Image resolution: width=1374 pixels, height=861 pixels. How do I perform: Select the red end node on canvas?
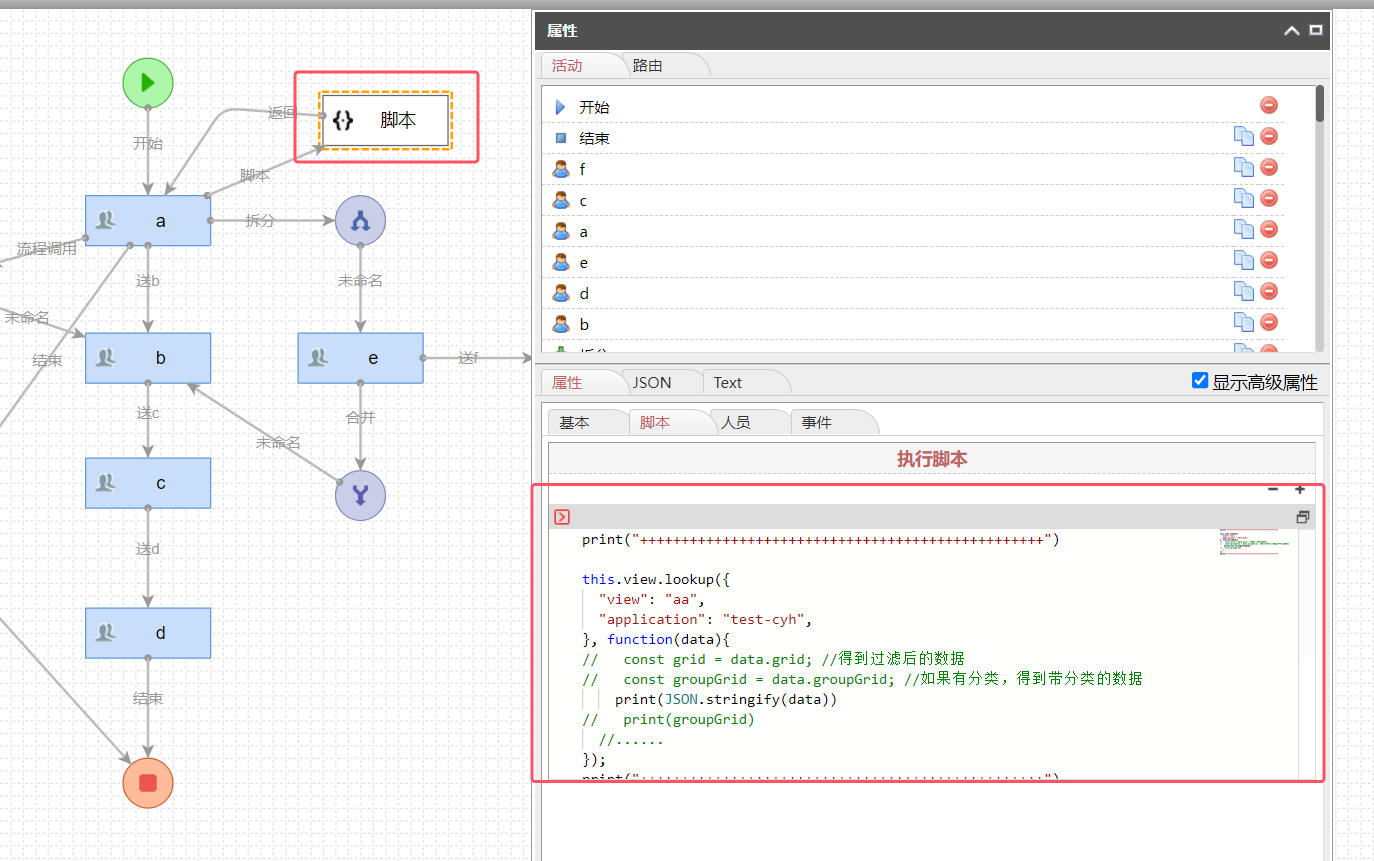(148, 782)
